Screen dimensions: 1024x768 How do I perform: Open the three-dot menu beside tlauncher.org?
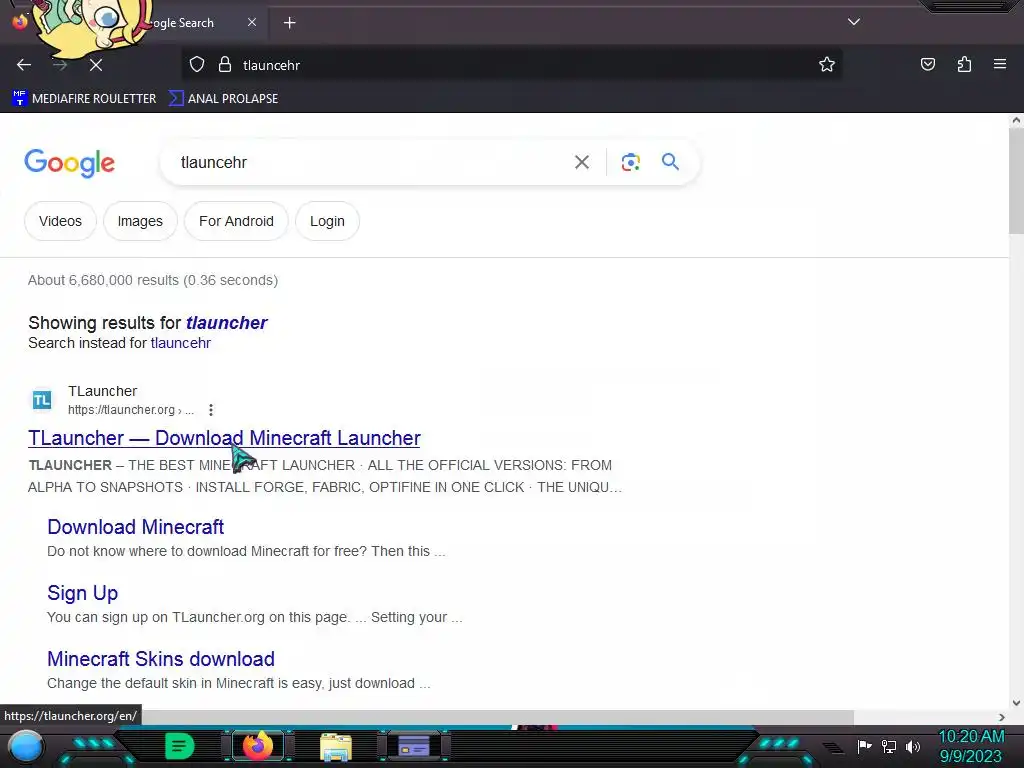[210, 410]
